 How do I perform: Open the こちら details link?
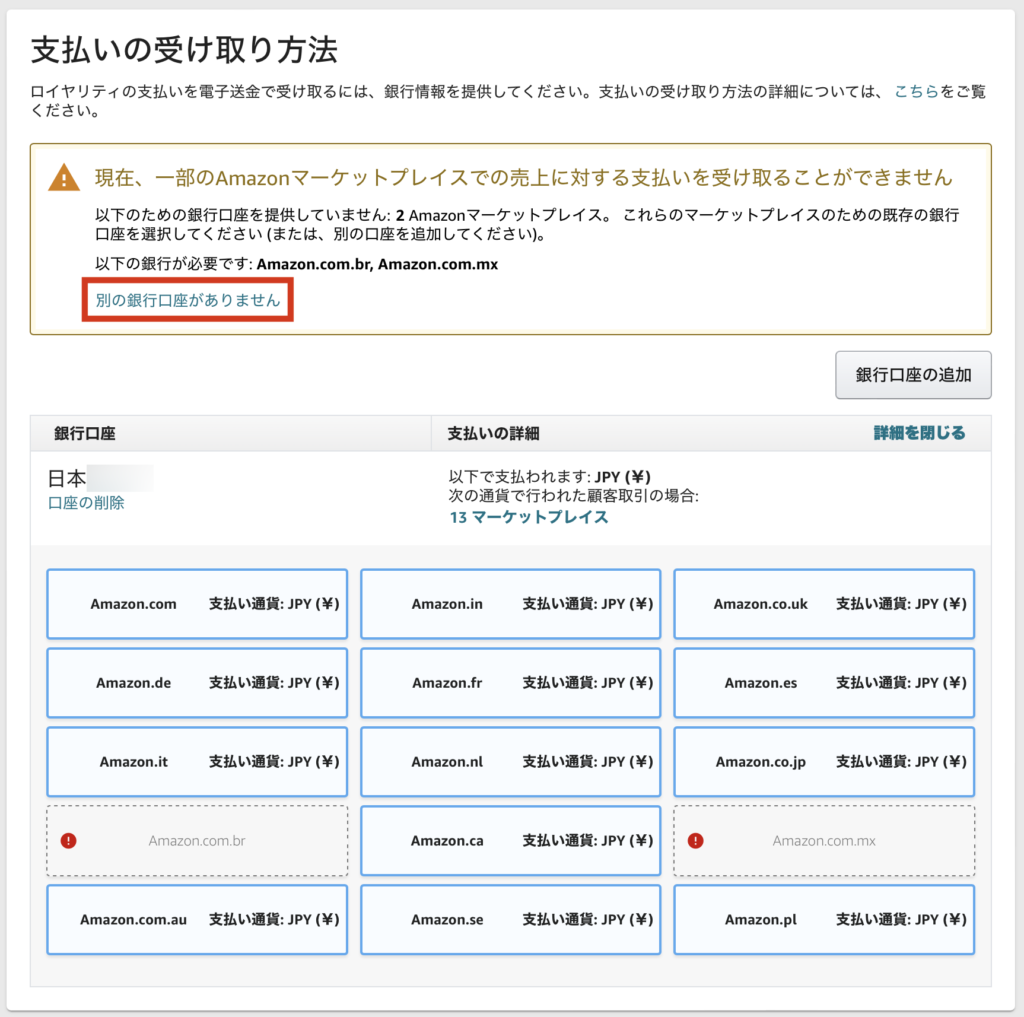pos(916,91)
